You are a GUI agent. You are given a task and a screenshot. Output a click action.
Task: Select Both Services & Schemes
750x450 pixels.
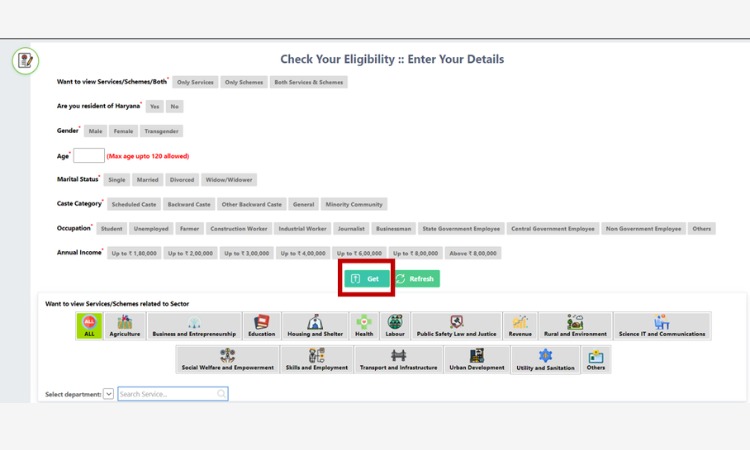[309, 82]
